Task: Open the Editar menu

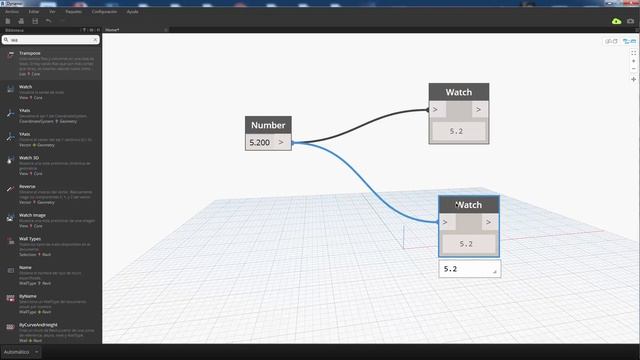Action: 34,12
